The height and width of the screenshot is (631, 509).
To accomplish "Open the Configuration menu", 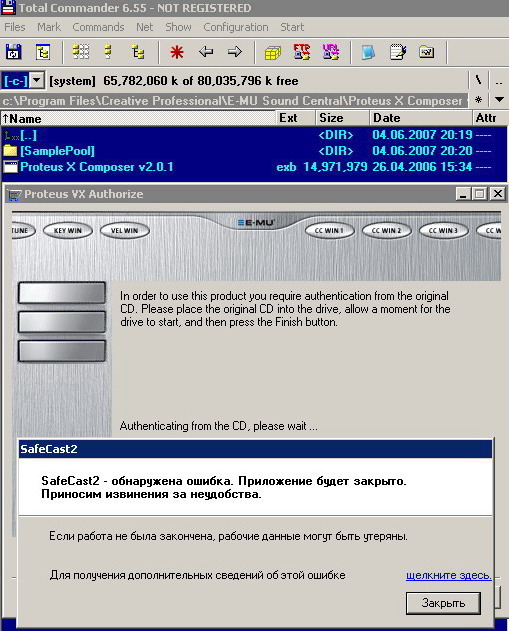I will pyautogui.click(x=236, y=27).
